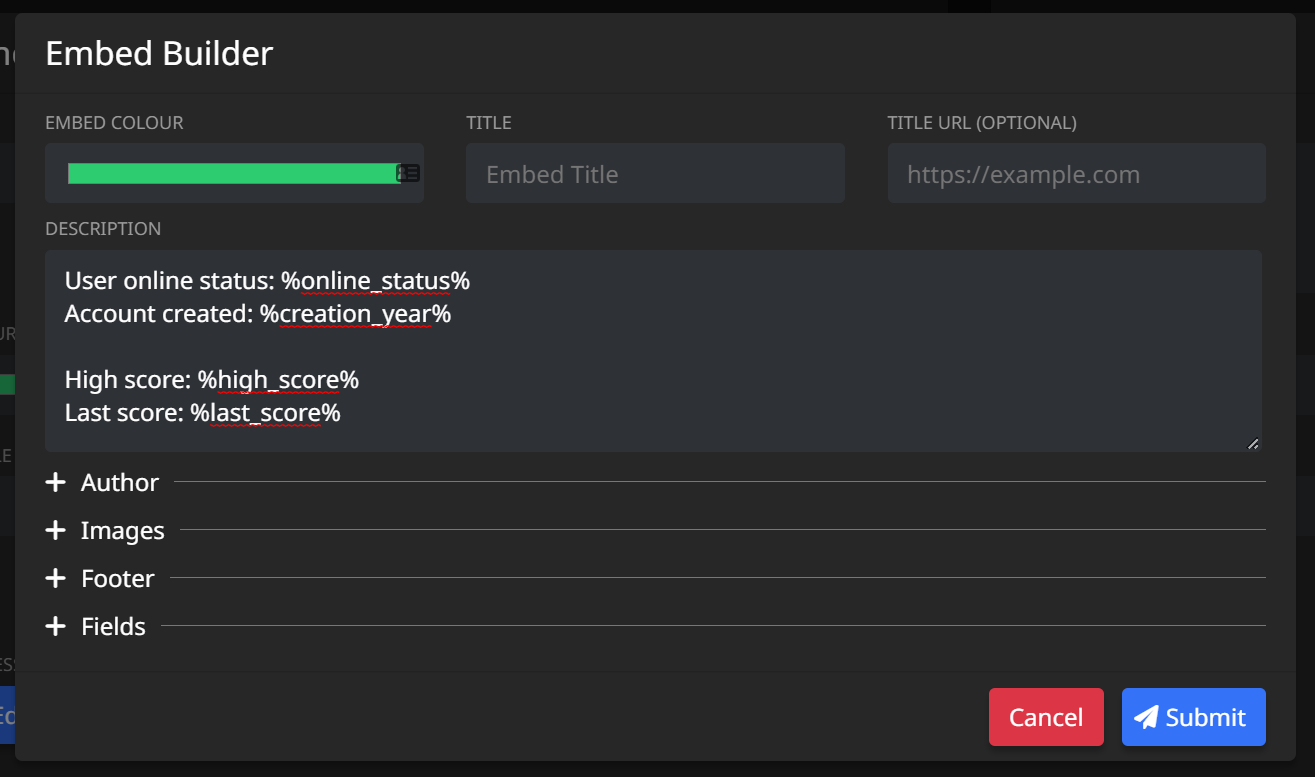This screenshot has width=1315, height=777.
Task: Click inside the Description textarea
Action: pyautogui.click(x=655, y=350)
